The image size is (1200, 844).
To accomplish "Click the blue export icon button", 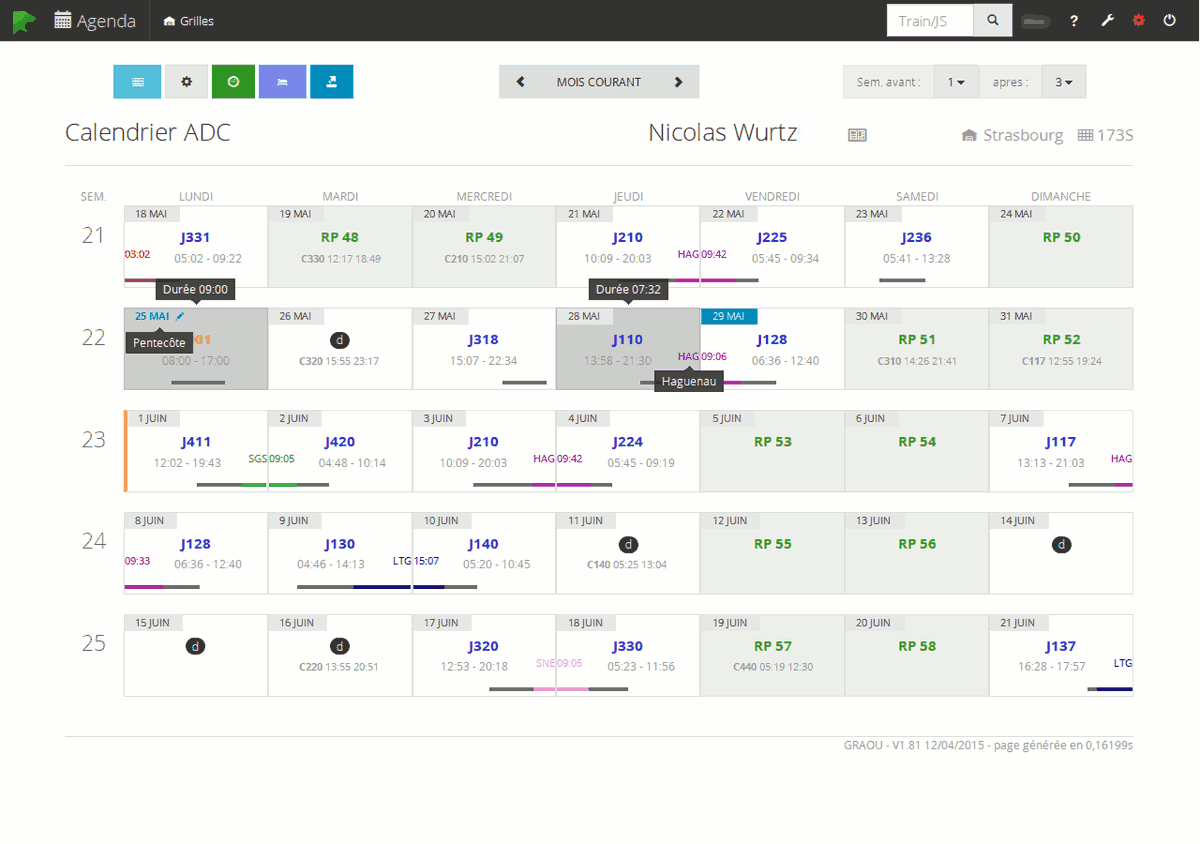I will pos(331,82).
